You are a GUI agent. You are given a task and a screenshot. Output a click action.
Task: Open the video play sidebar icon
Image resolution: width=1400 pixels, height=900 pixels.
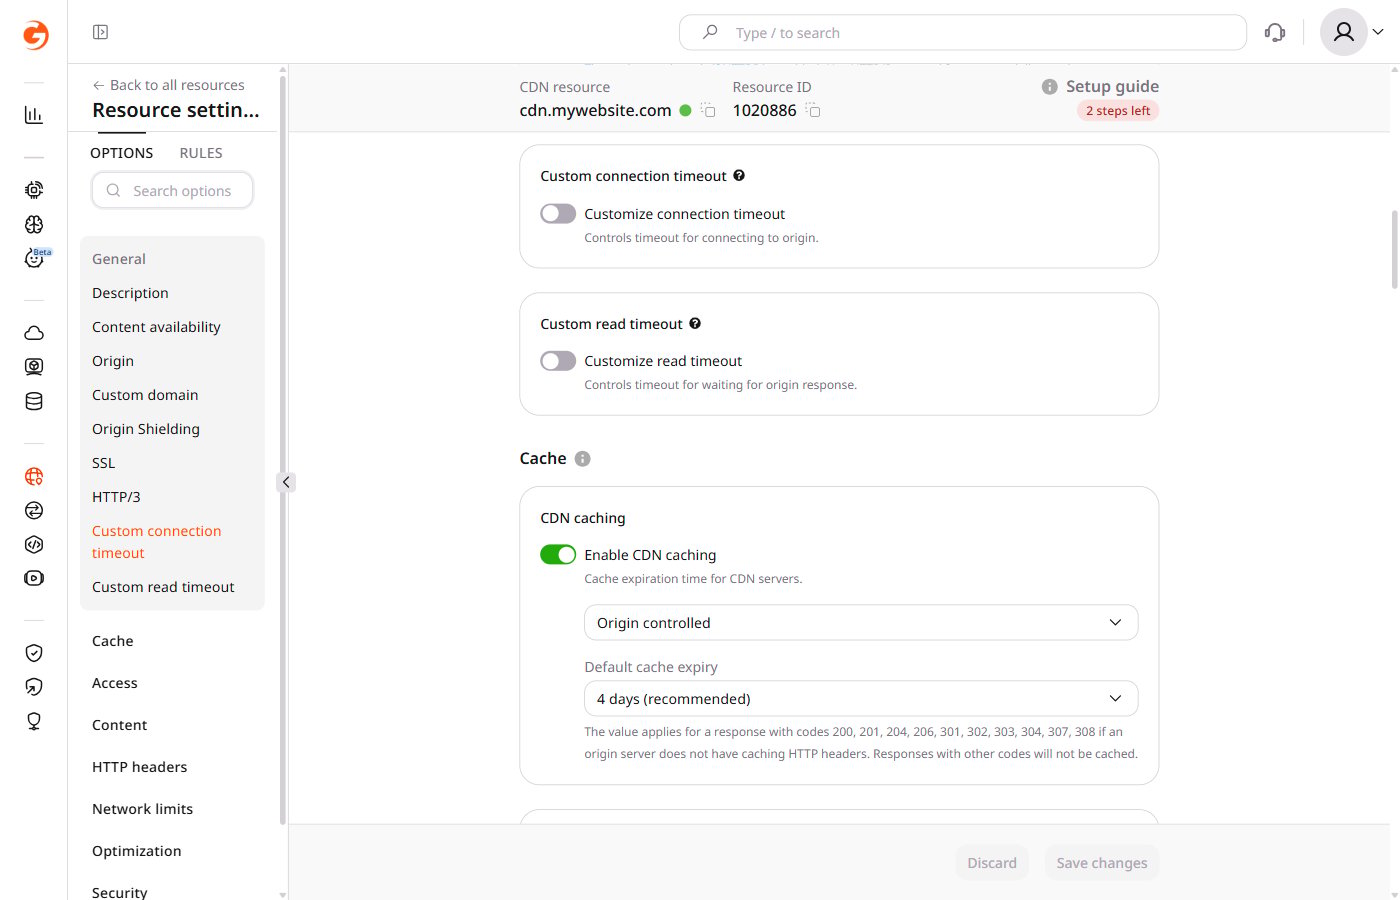tap(34, 578)
